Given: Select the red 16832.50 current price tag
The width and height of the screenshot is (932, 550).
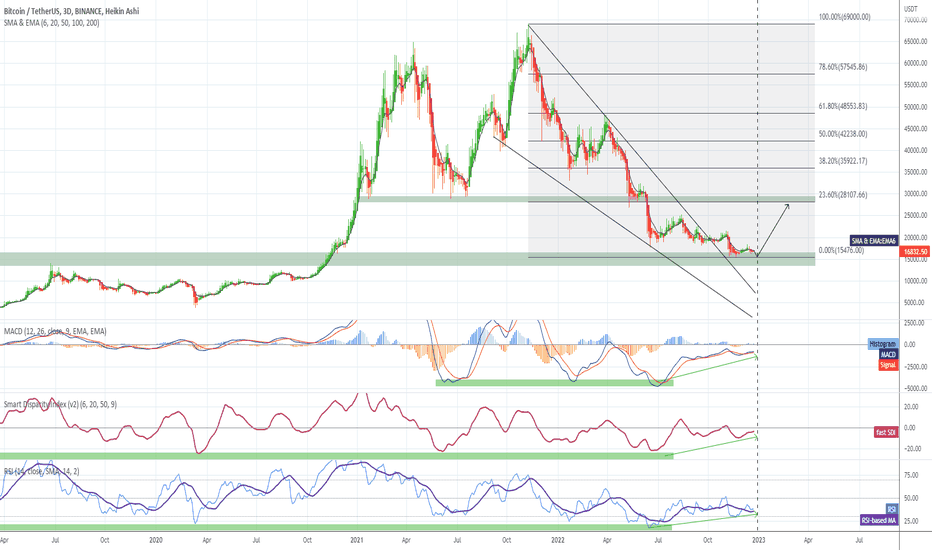Looking at the screenshot, I should coord(916,252).
